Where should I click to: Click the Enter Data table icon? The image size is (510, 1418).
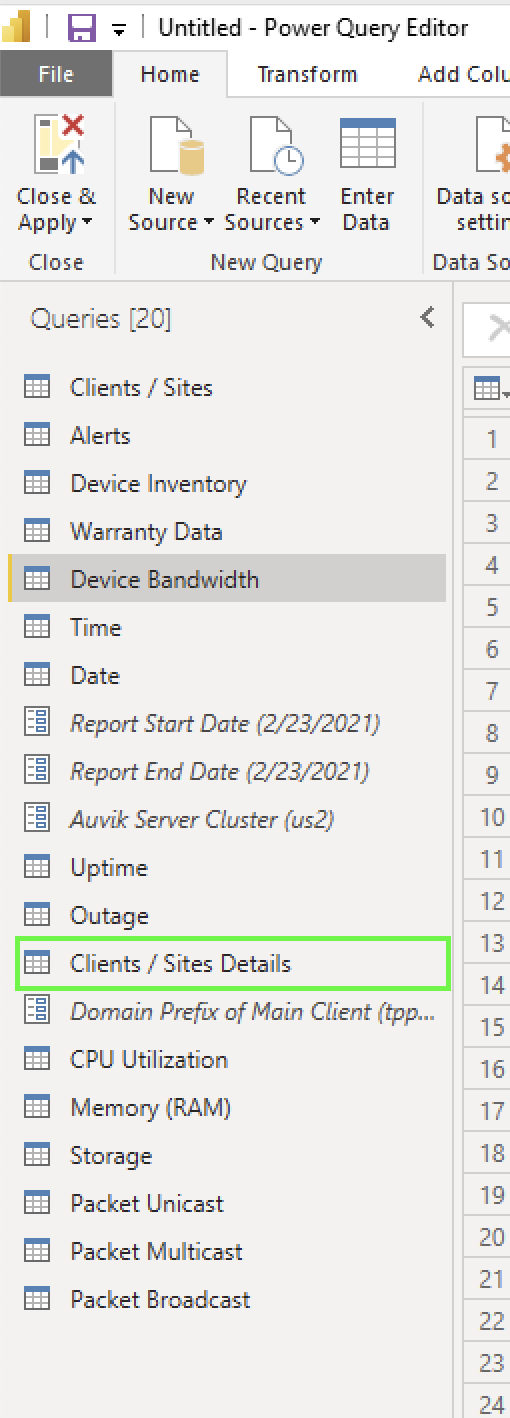point(367,142)
